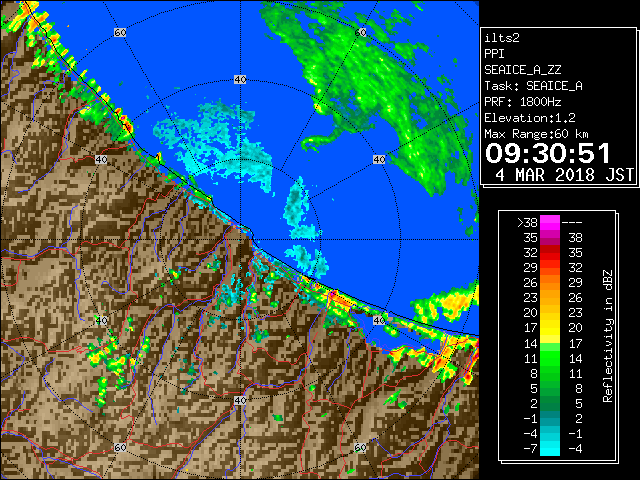The height and width of the screenshot is (480, 640).
Task: Click the 'Max Range:60 km' text
Action: click(x=536, y=134)
